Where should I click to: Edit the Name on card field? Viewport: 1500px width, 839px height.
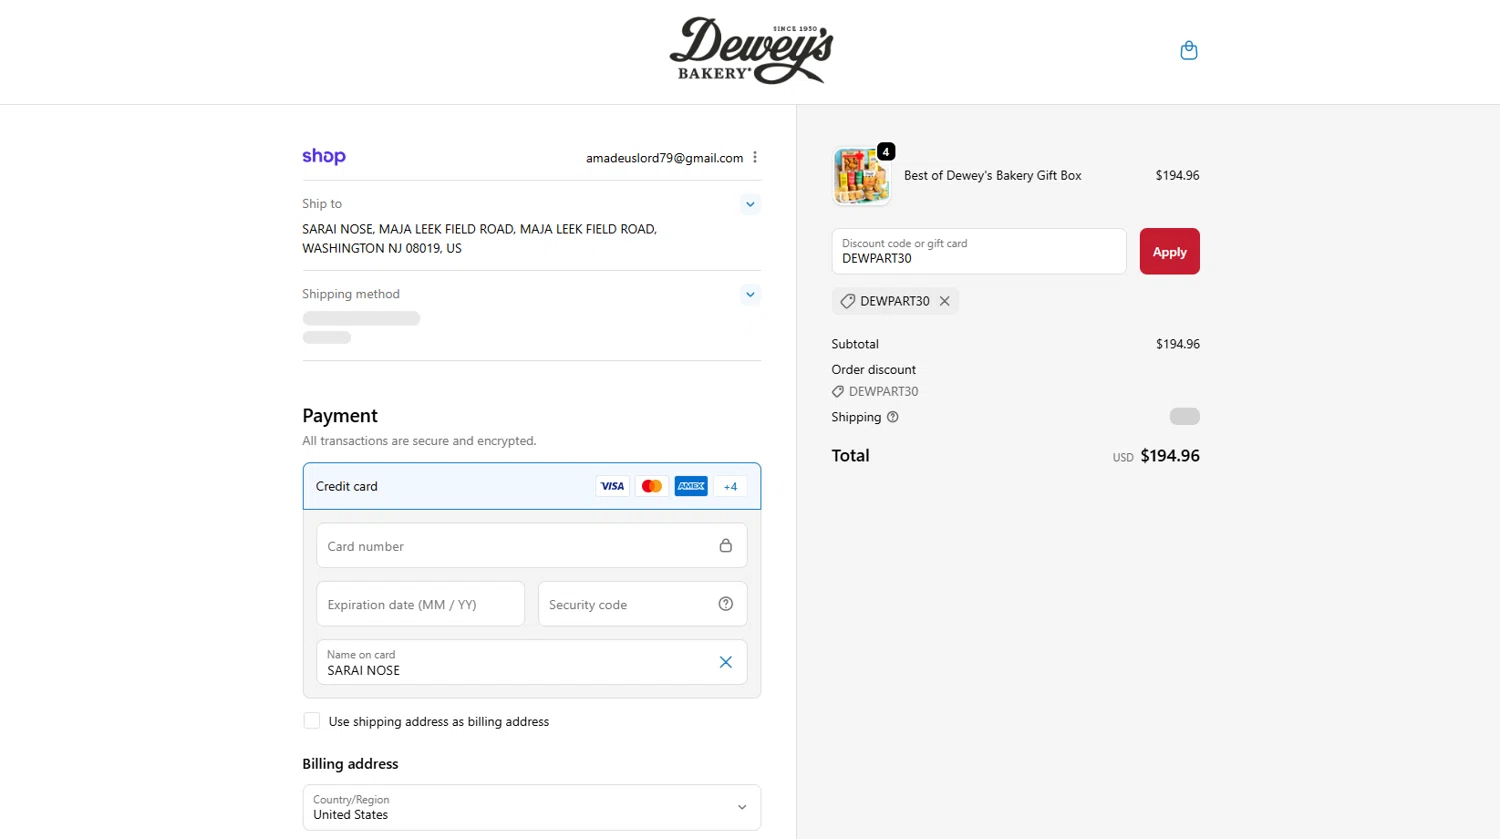532,662
